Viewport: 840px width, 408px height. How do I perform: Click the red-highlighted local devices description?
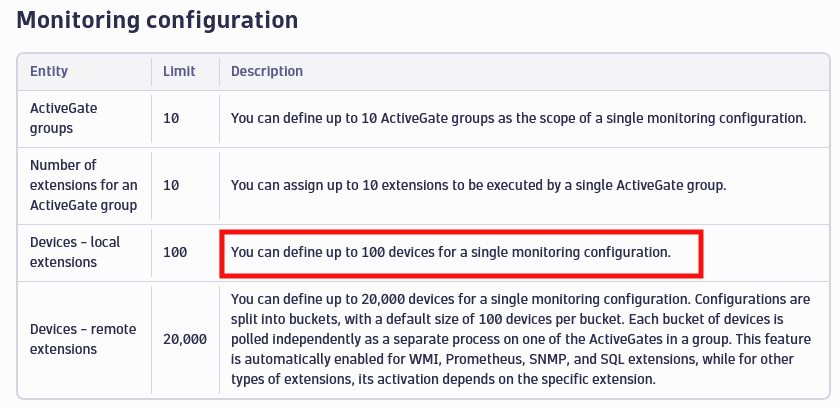click(x=450, y=252)
